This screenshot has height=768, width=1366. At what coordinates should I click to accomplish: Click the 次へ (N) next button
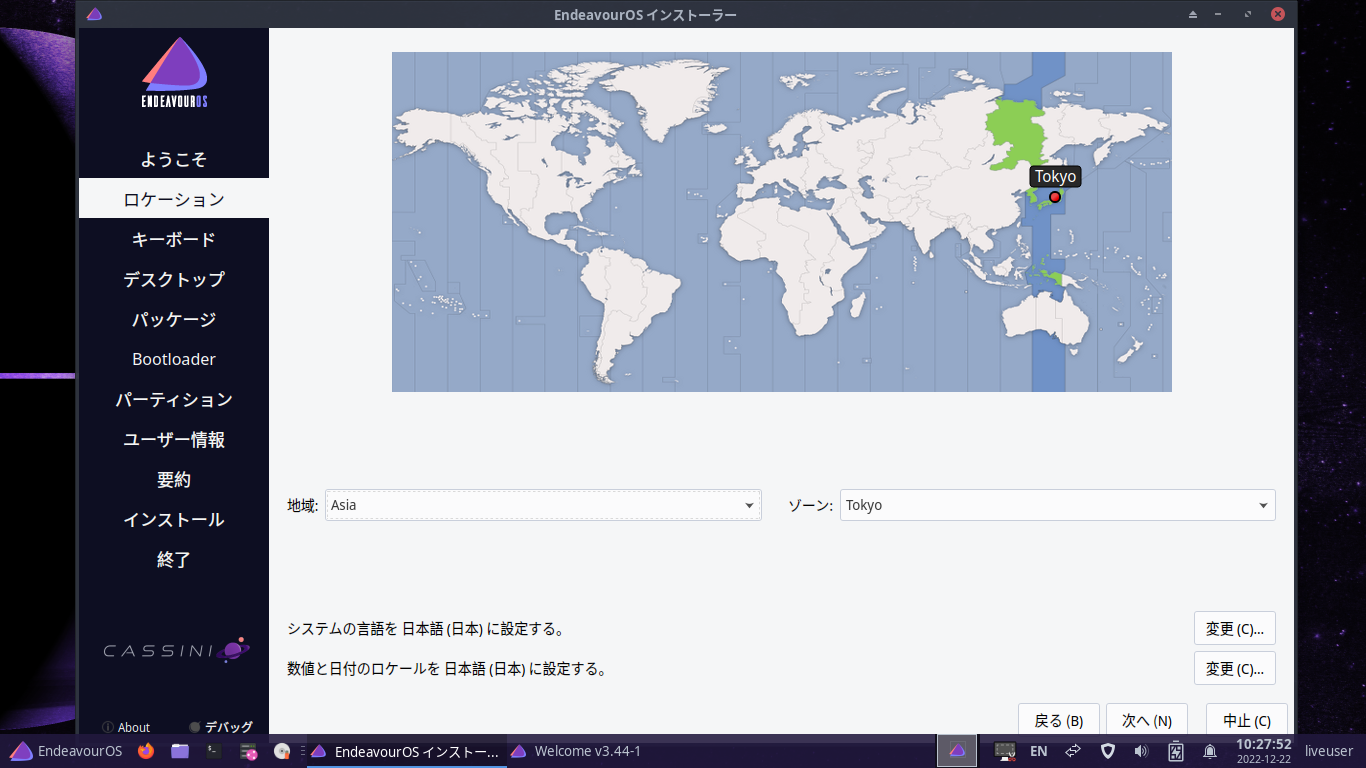coord(1147,720)
